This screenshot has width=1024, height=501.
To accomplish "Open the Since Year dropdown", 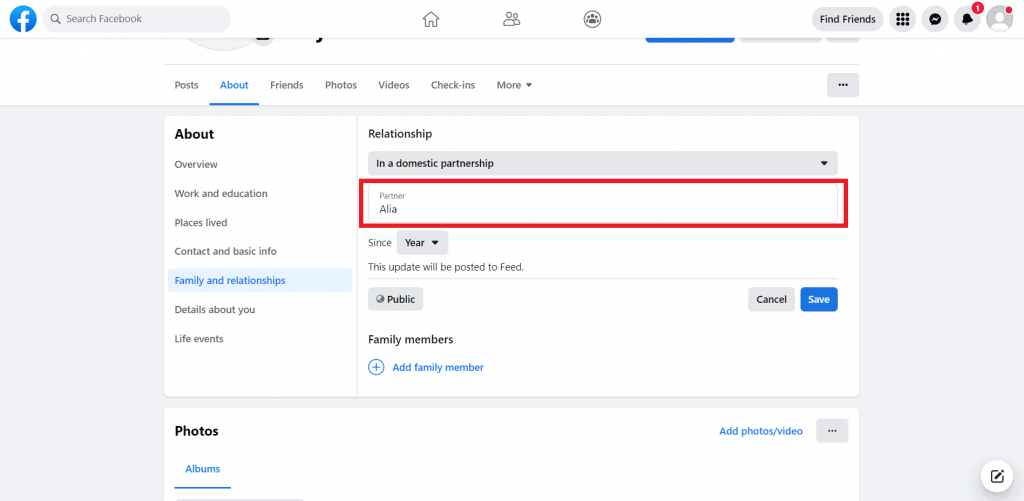I will click(423, 242).
